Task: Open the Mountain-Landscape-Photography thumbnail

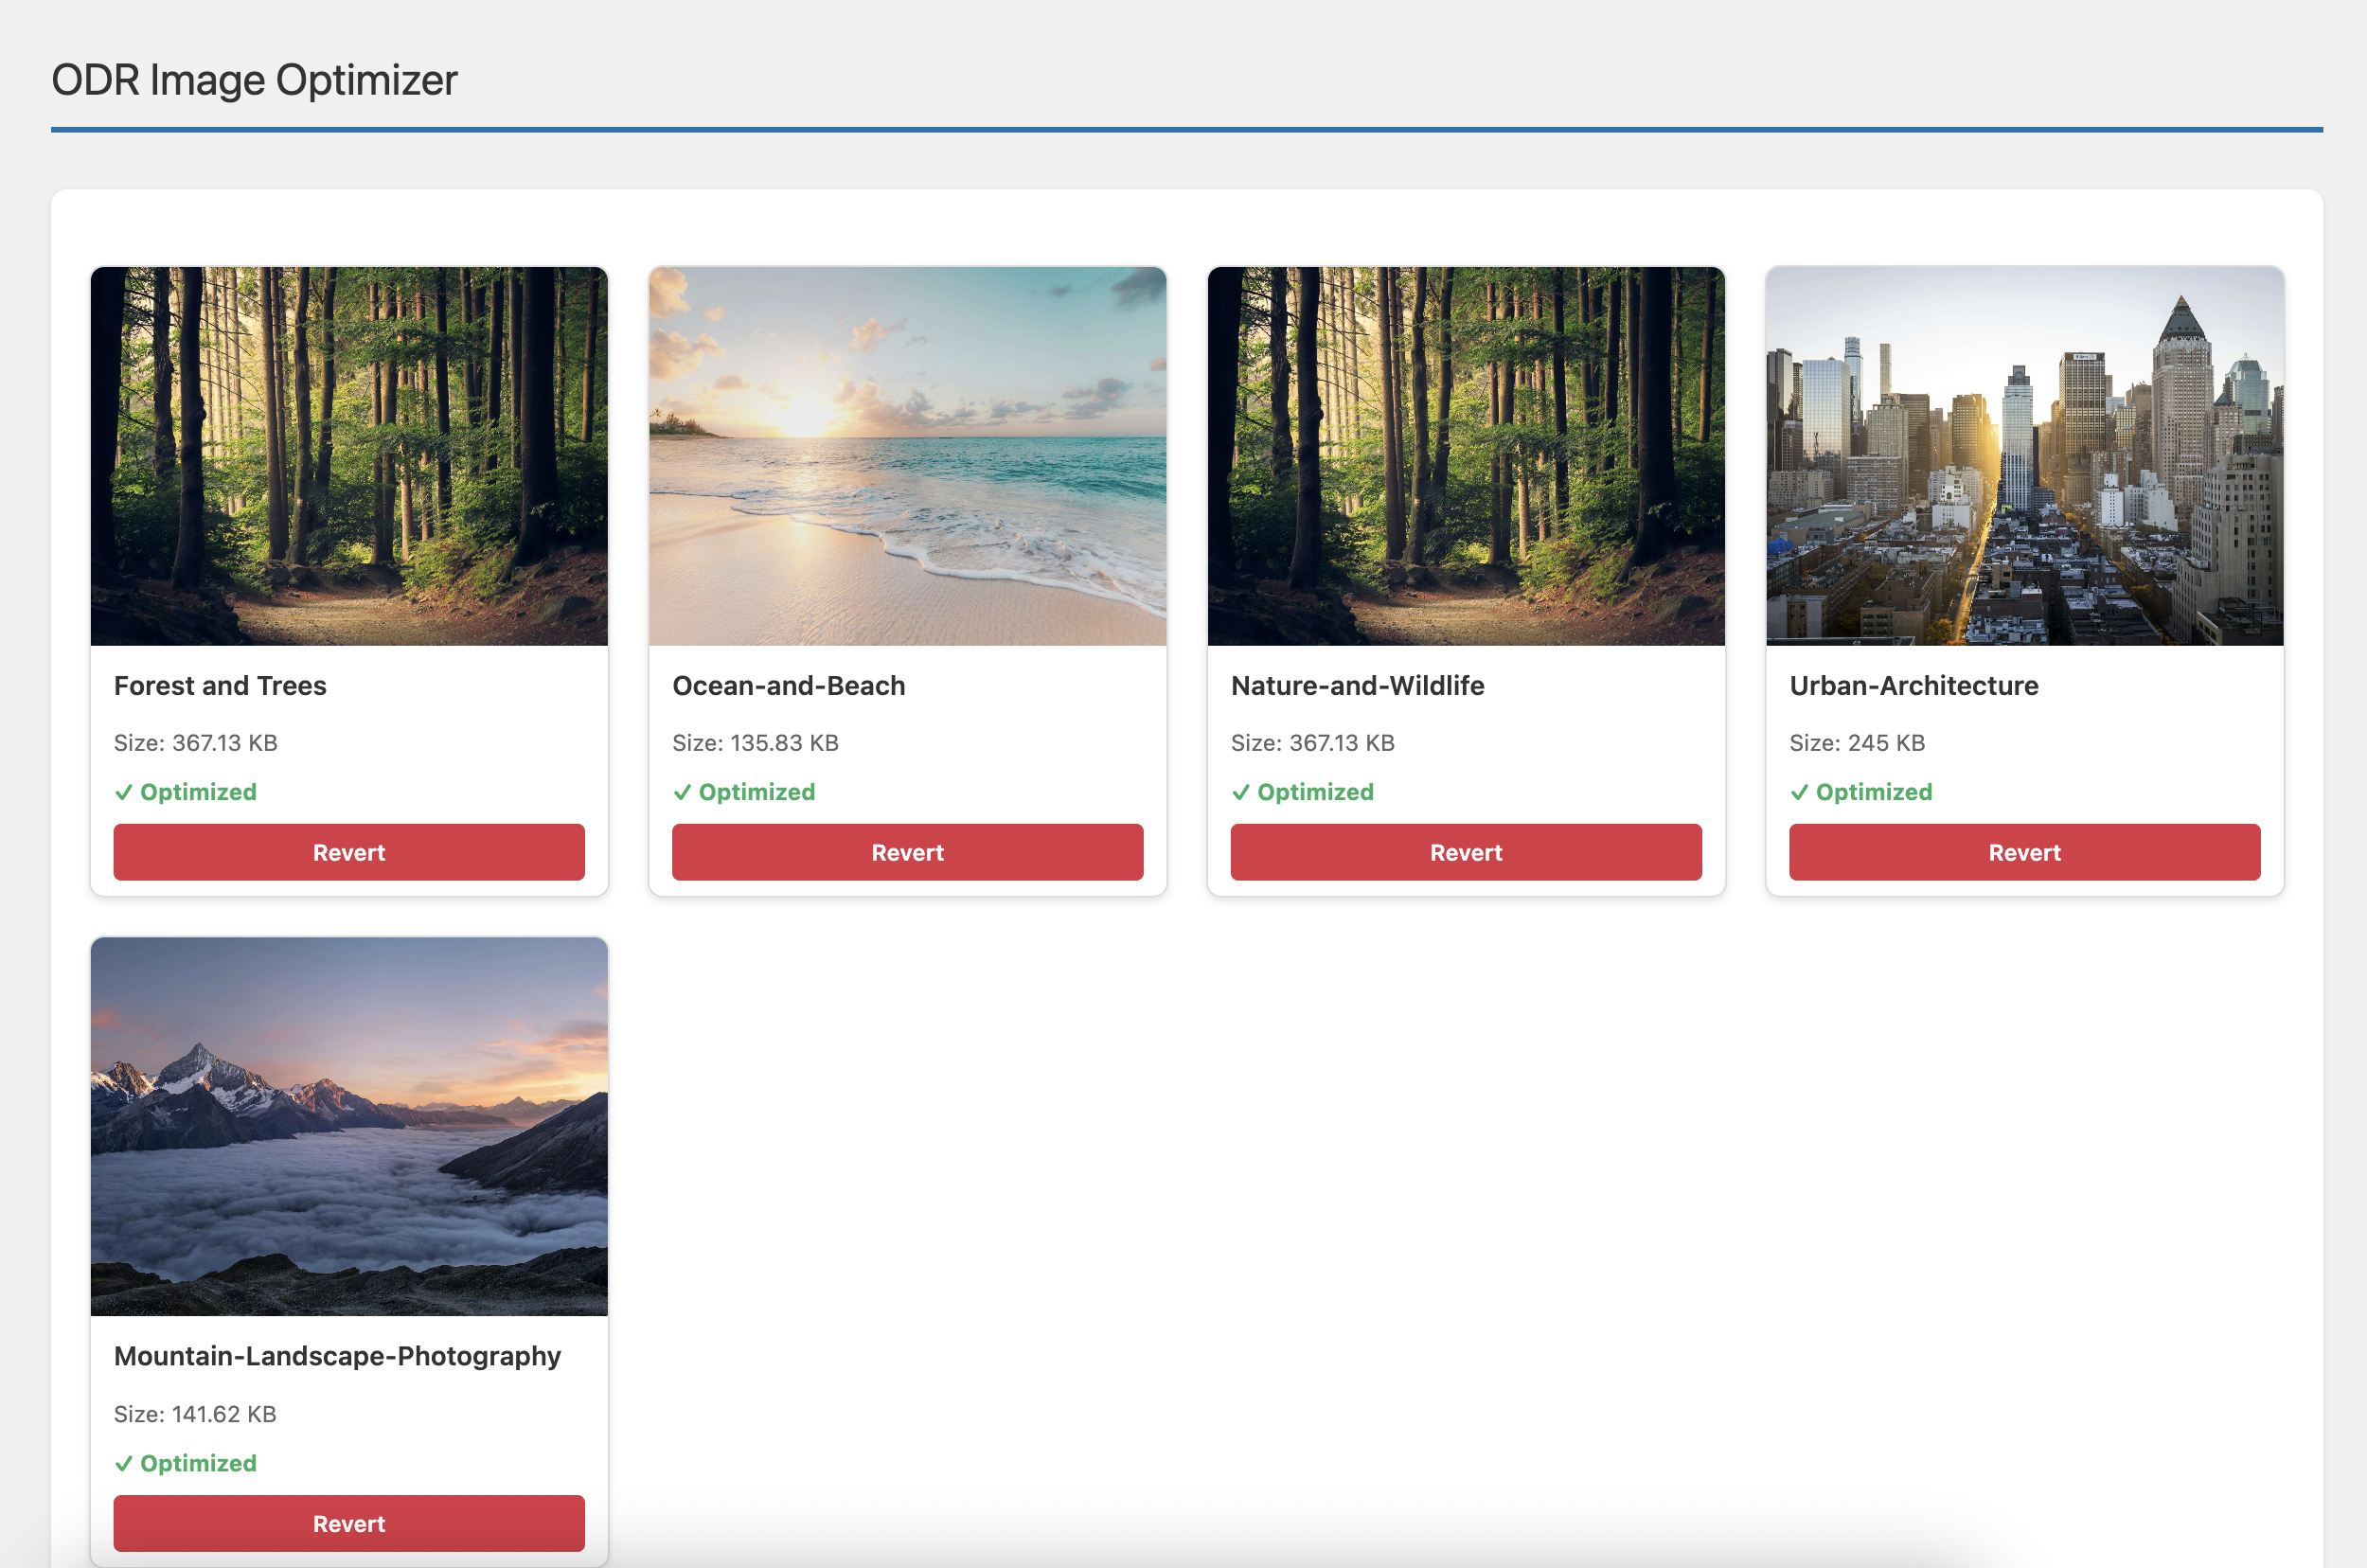Action: point(349,1126)
